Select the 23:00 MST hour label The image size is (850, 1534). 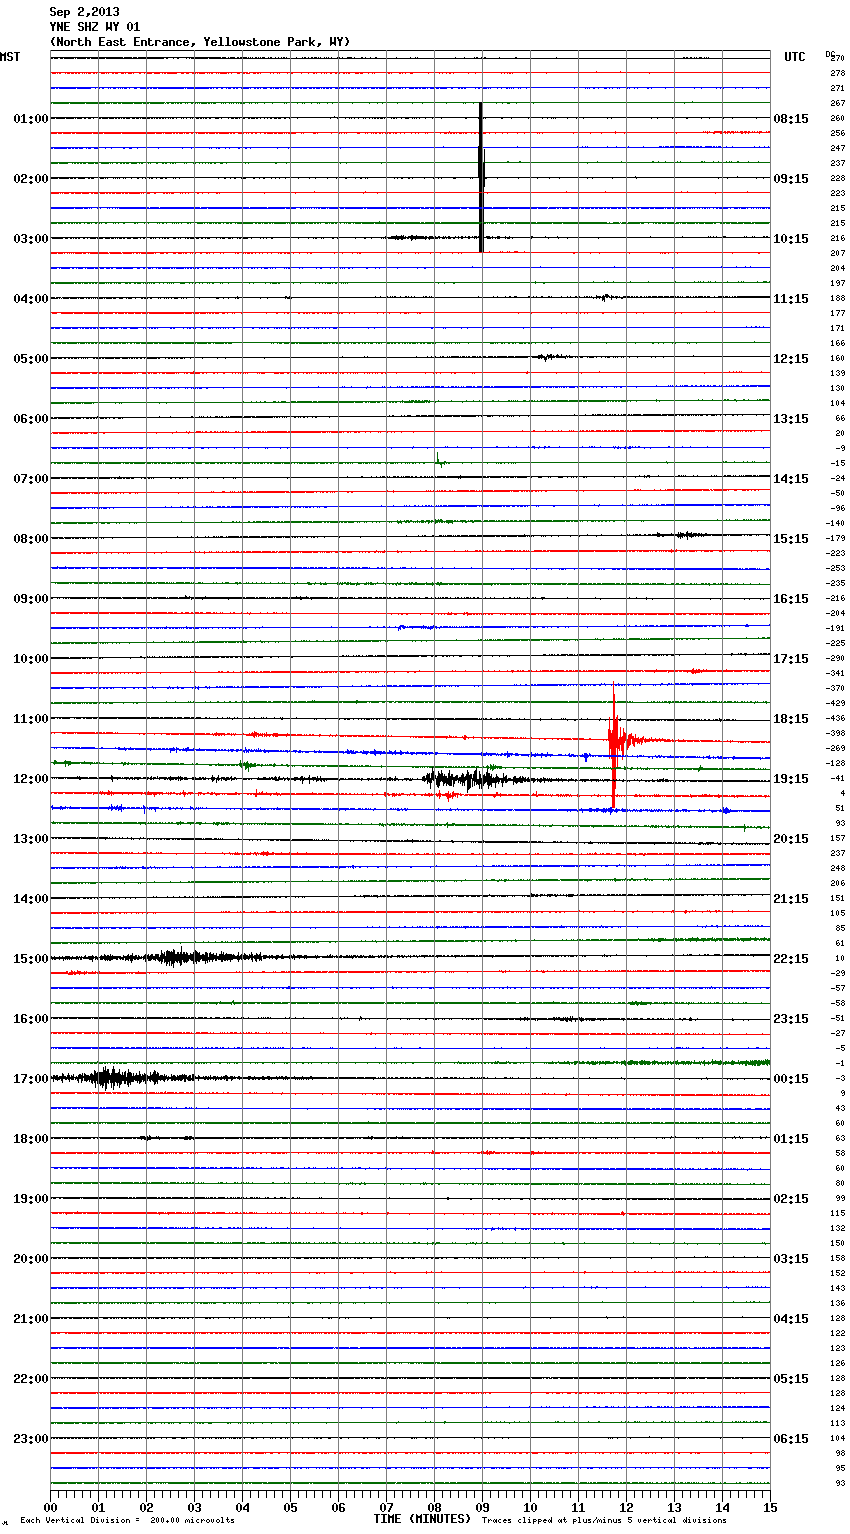click(x=31, y=1439)
